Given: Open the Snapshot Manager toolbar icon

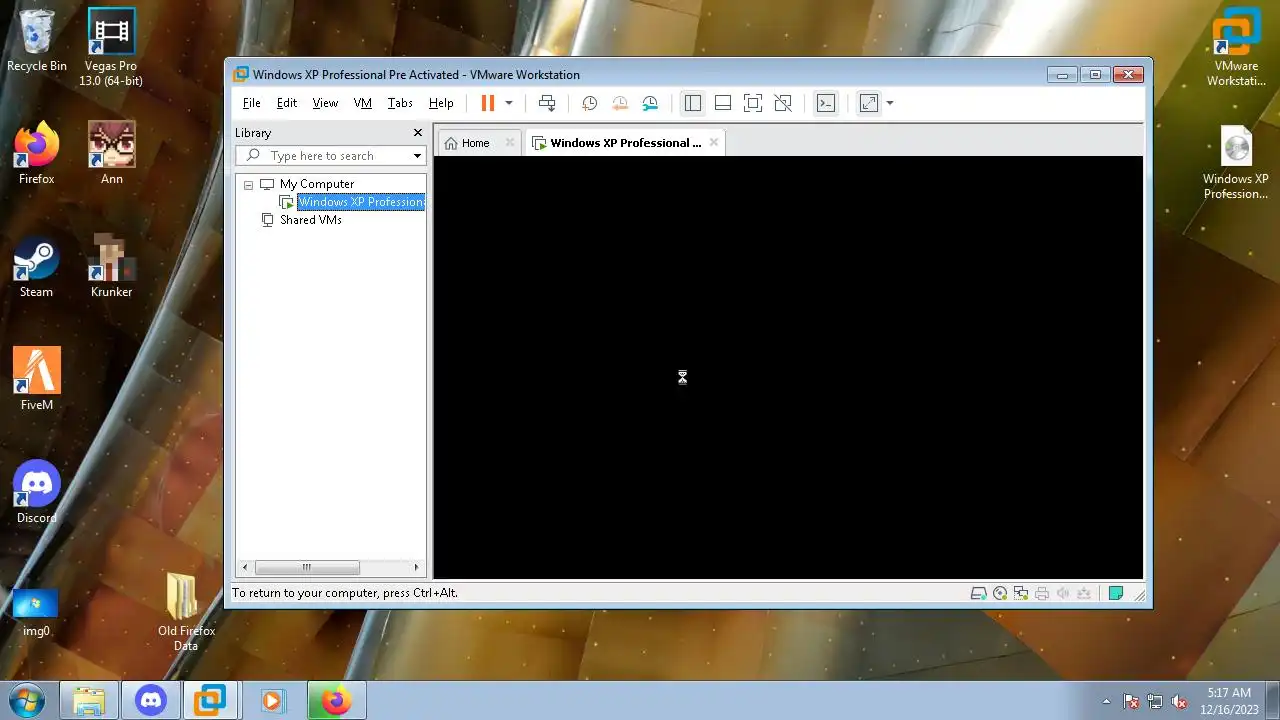Looking at the screenshot, I should pos(651,103).
